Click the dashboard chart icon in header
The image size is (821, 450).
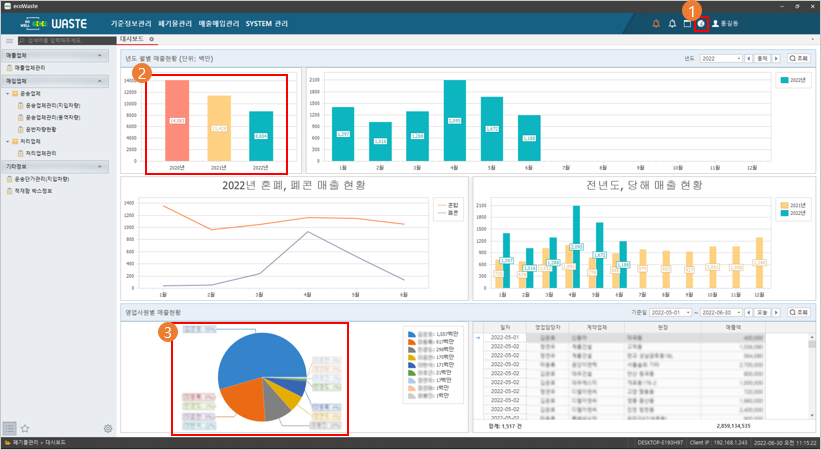click(701, 23)
